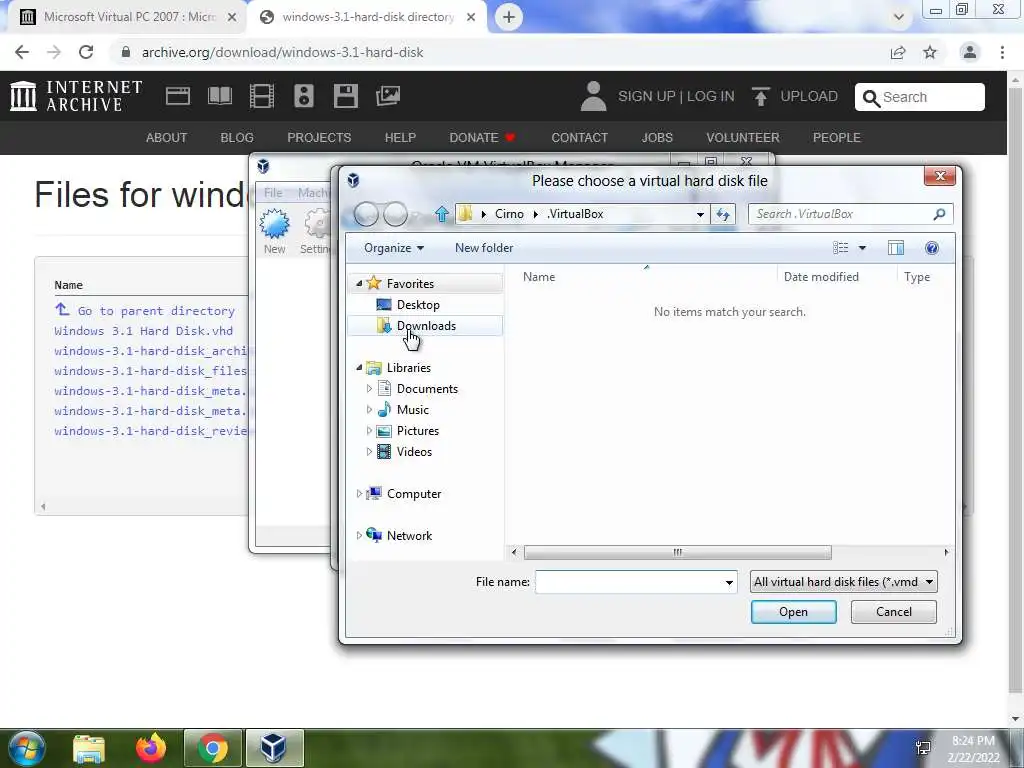Open the File menu in VirtualBox Manager
Viewport: 1024px width, 768px height.
pos(273,193)
